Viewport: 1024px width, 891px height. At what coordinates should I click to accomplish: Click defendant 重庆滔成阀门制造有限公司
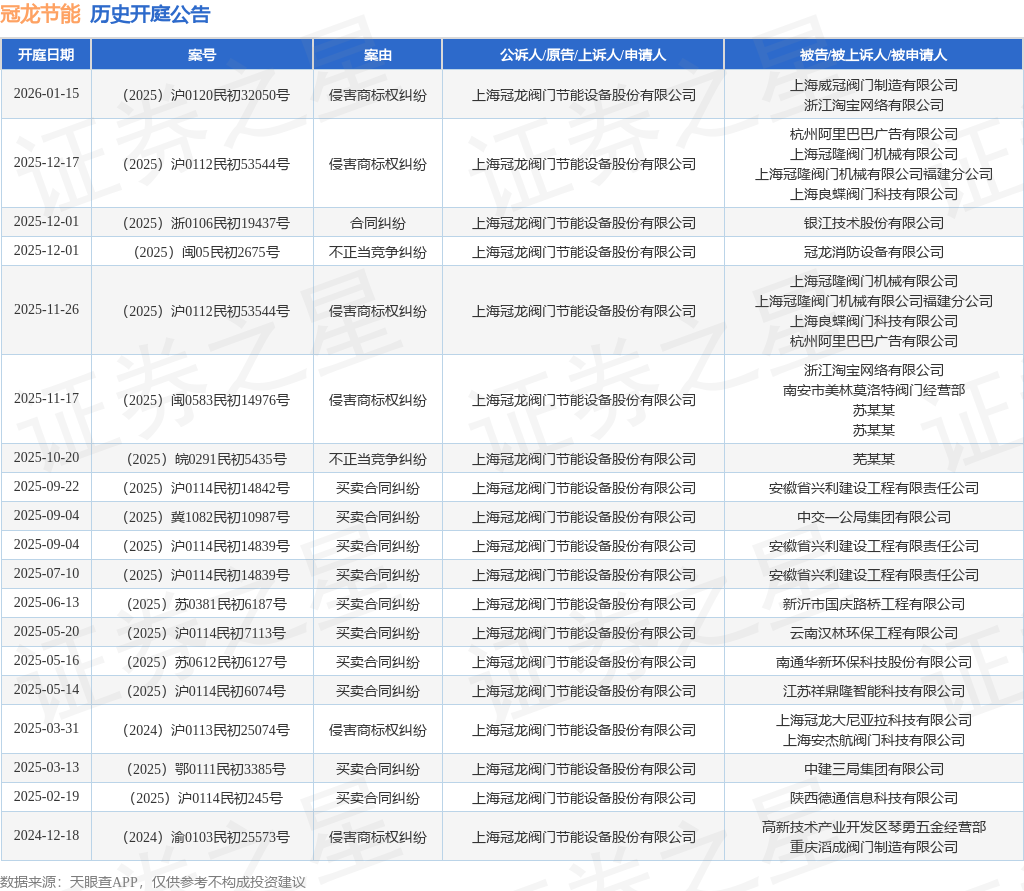874,847
